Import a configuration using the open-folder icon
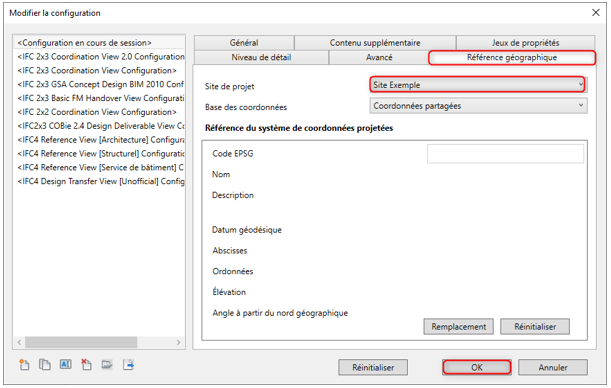The height and width of the screenshot is (388, 611). point(107,365)
